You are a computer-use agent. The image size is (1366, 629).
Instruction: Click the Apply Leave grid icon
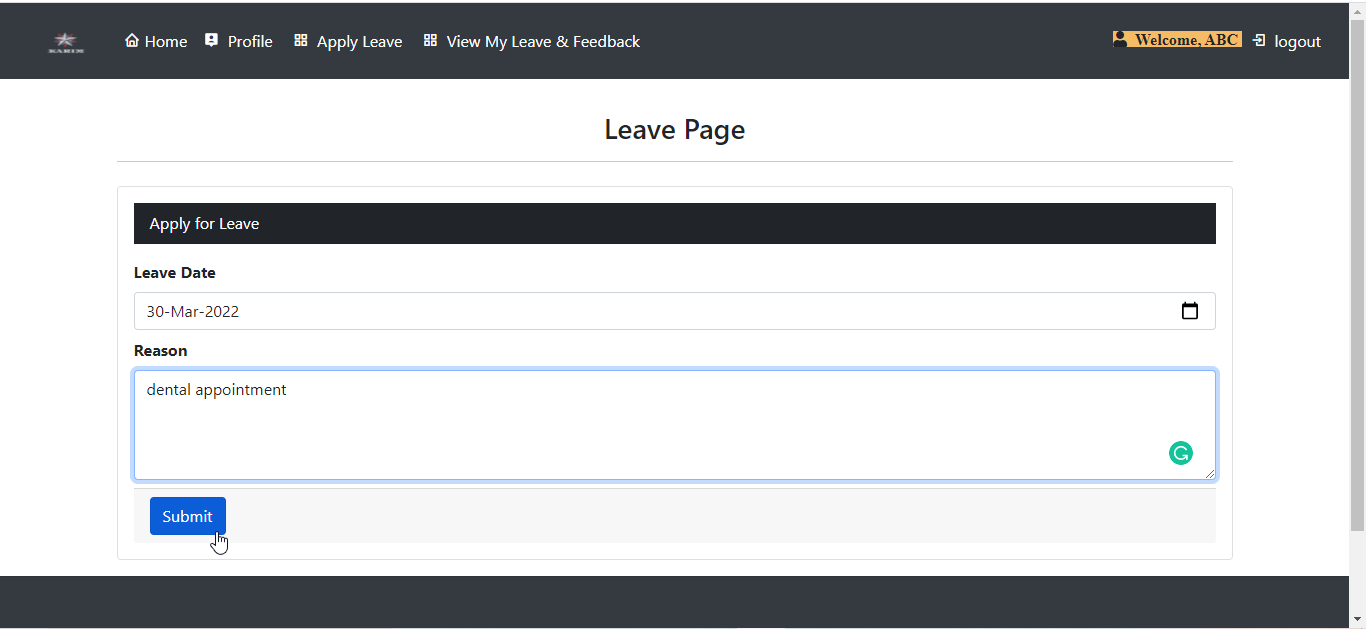coord(301,40)
